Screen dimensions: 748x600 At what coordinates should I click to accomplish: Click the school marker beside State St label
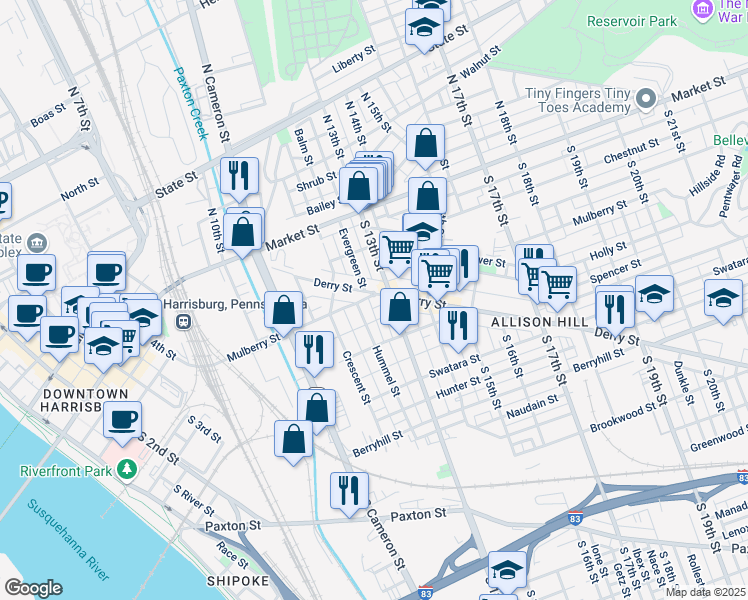click(425, 30)
